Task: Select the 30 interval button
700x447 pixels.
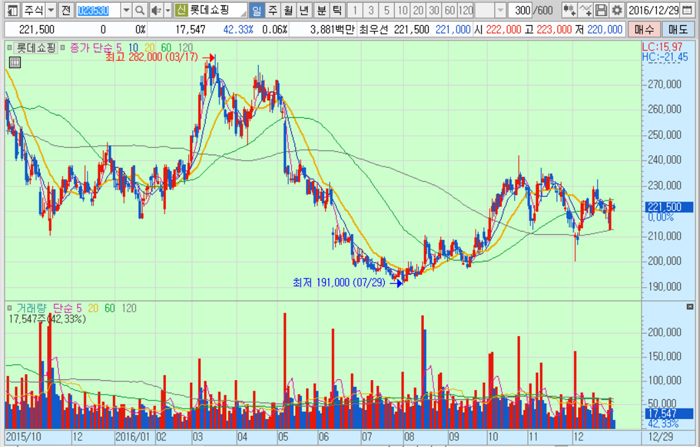Action: click(434, 10)
